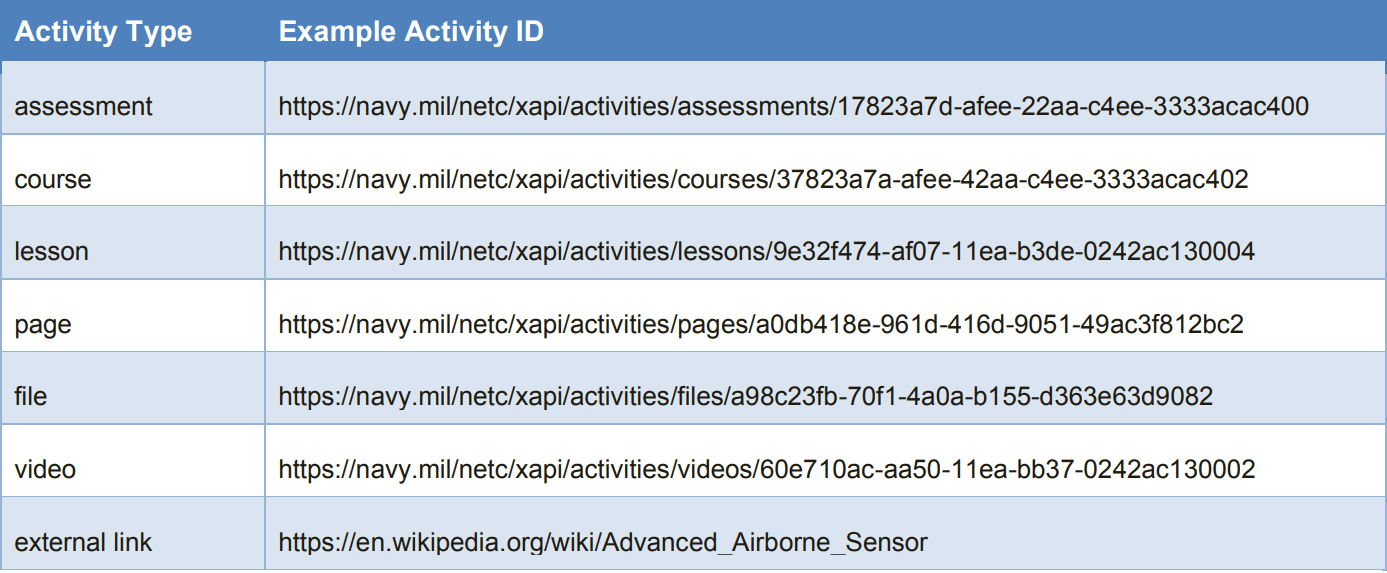The width and height of the screenshot is (1387, 573).
Task: Select the course activity type cell
Action: 53,180
